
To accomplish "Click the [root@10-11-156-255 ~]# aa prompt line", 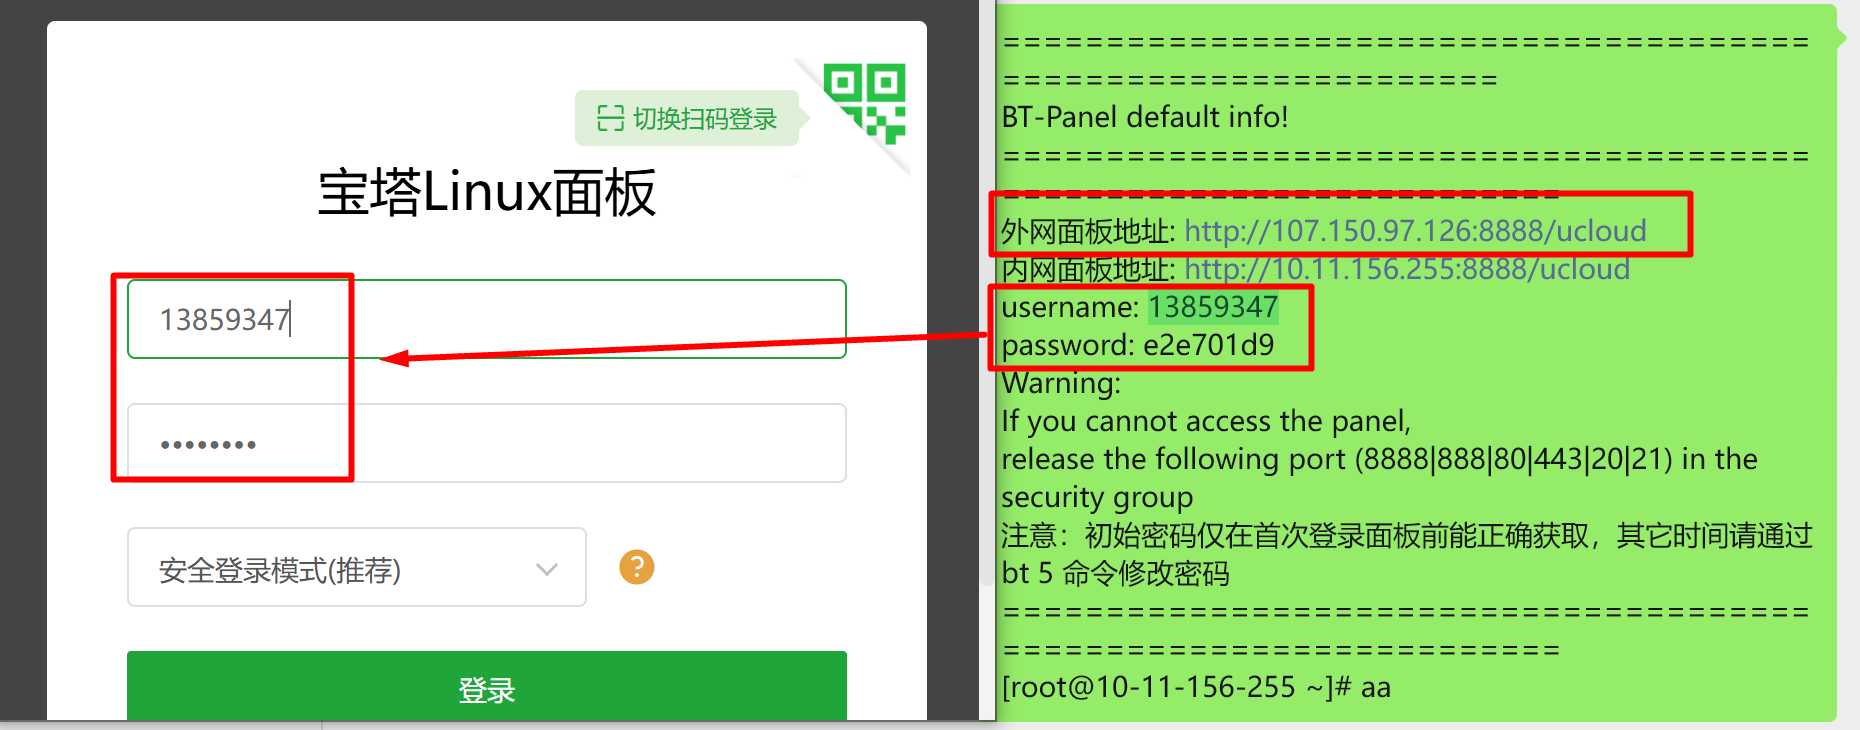I will [x=1196, y=687].
